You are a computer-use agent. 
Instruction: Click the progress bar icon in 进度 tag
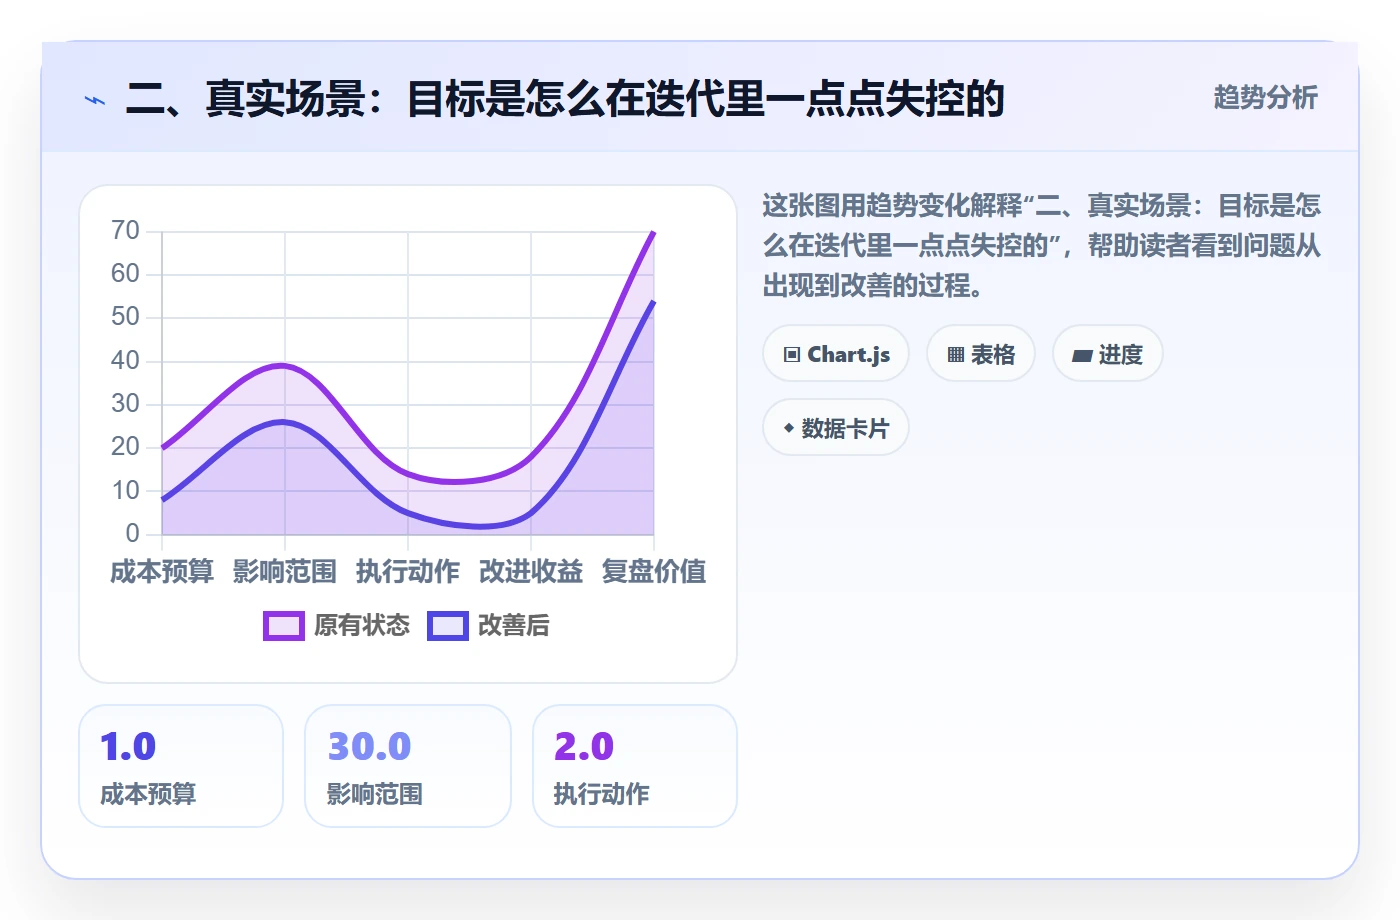[1082, 356]
